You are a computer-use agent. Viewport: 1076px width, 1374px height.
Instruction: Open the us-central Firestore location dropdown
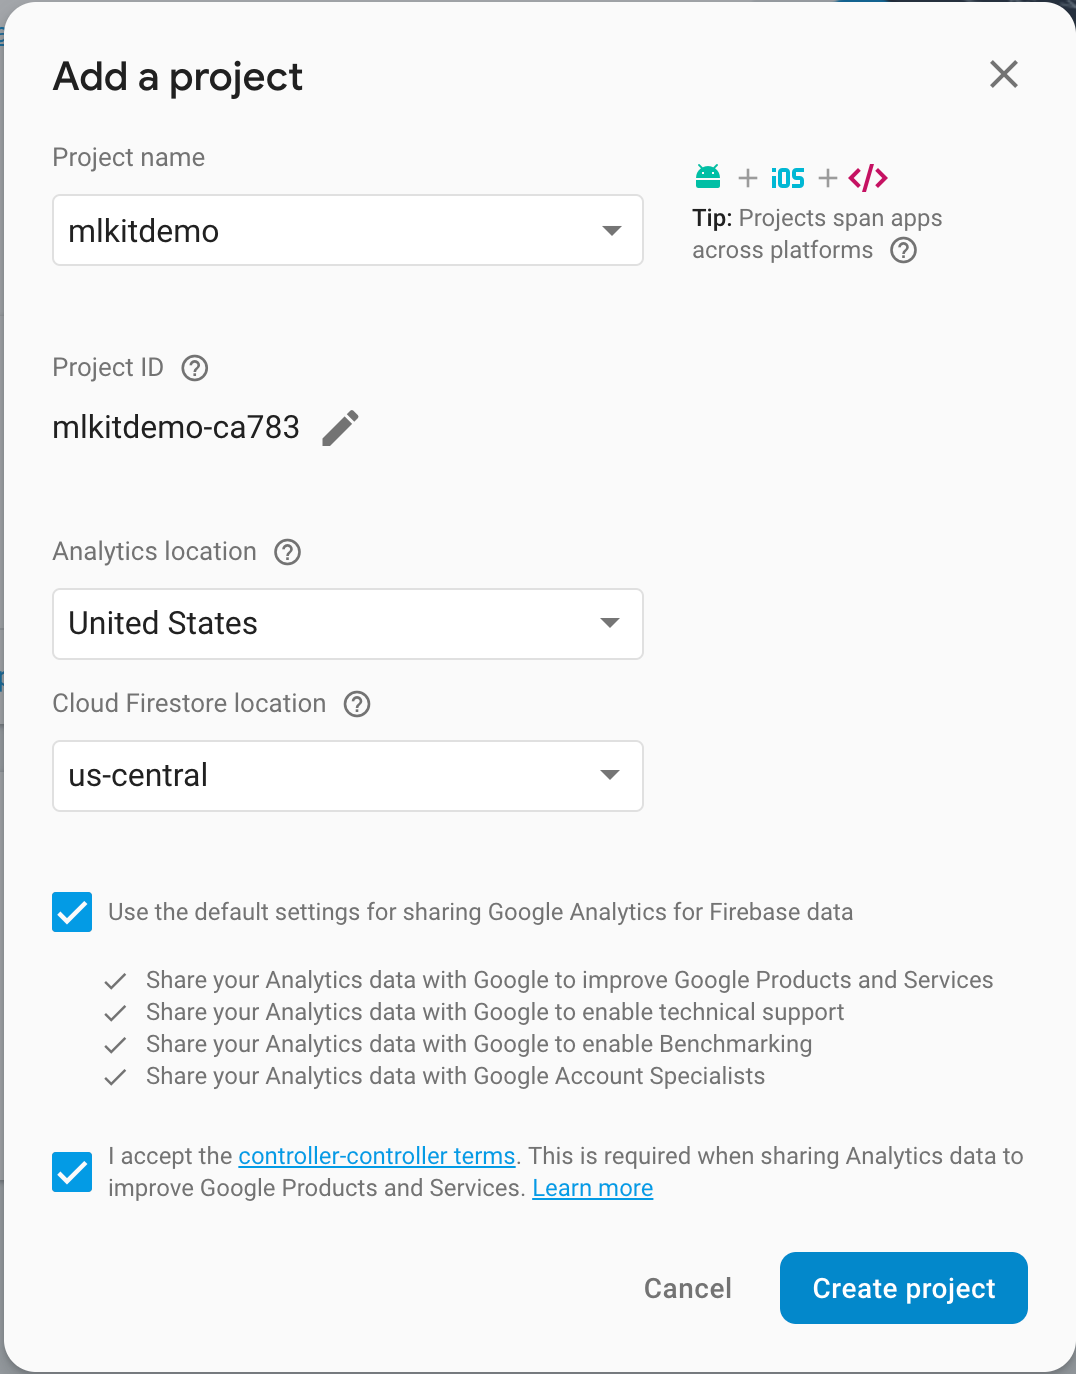point(348,776)
